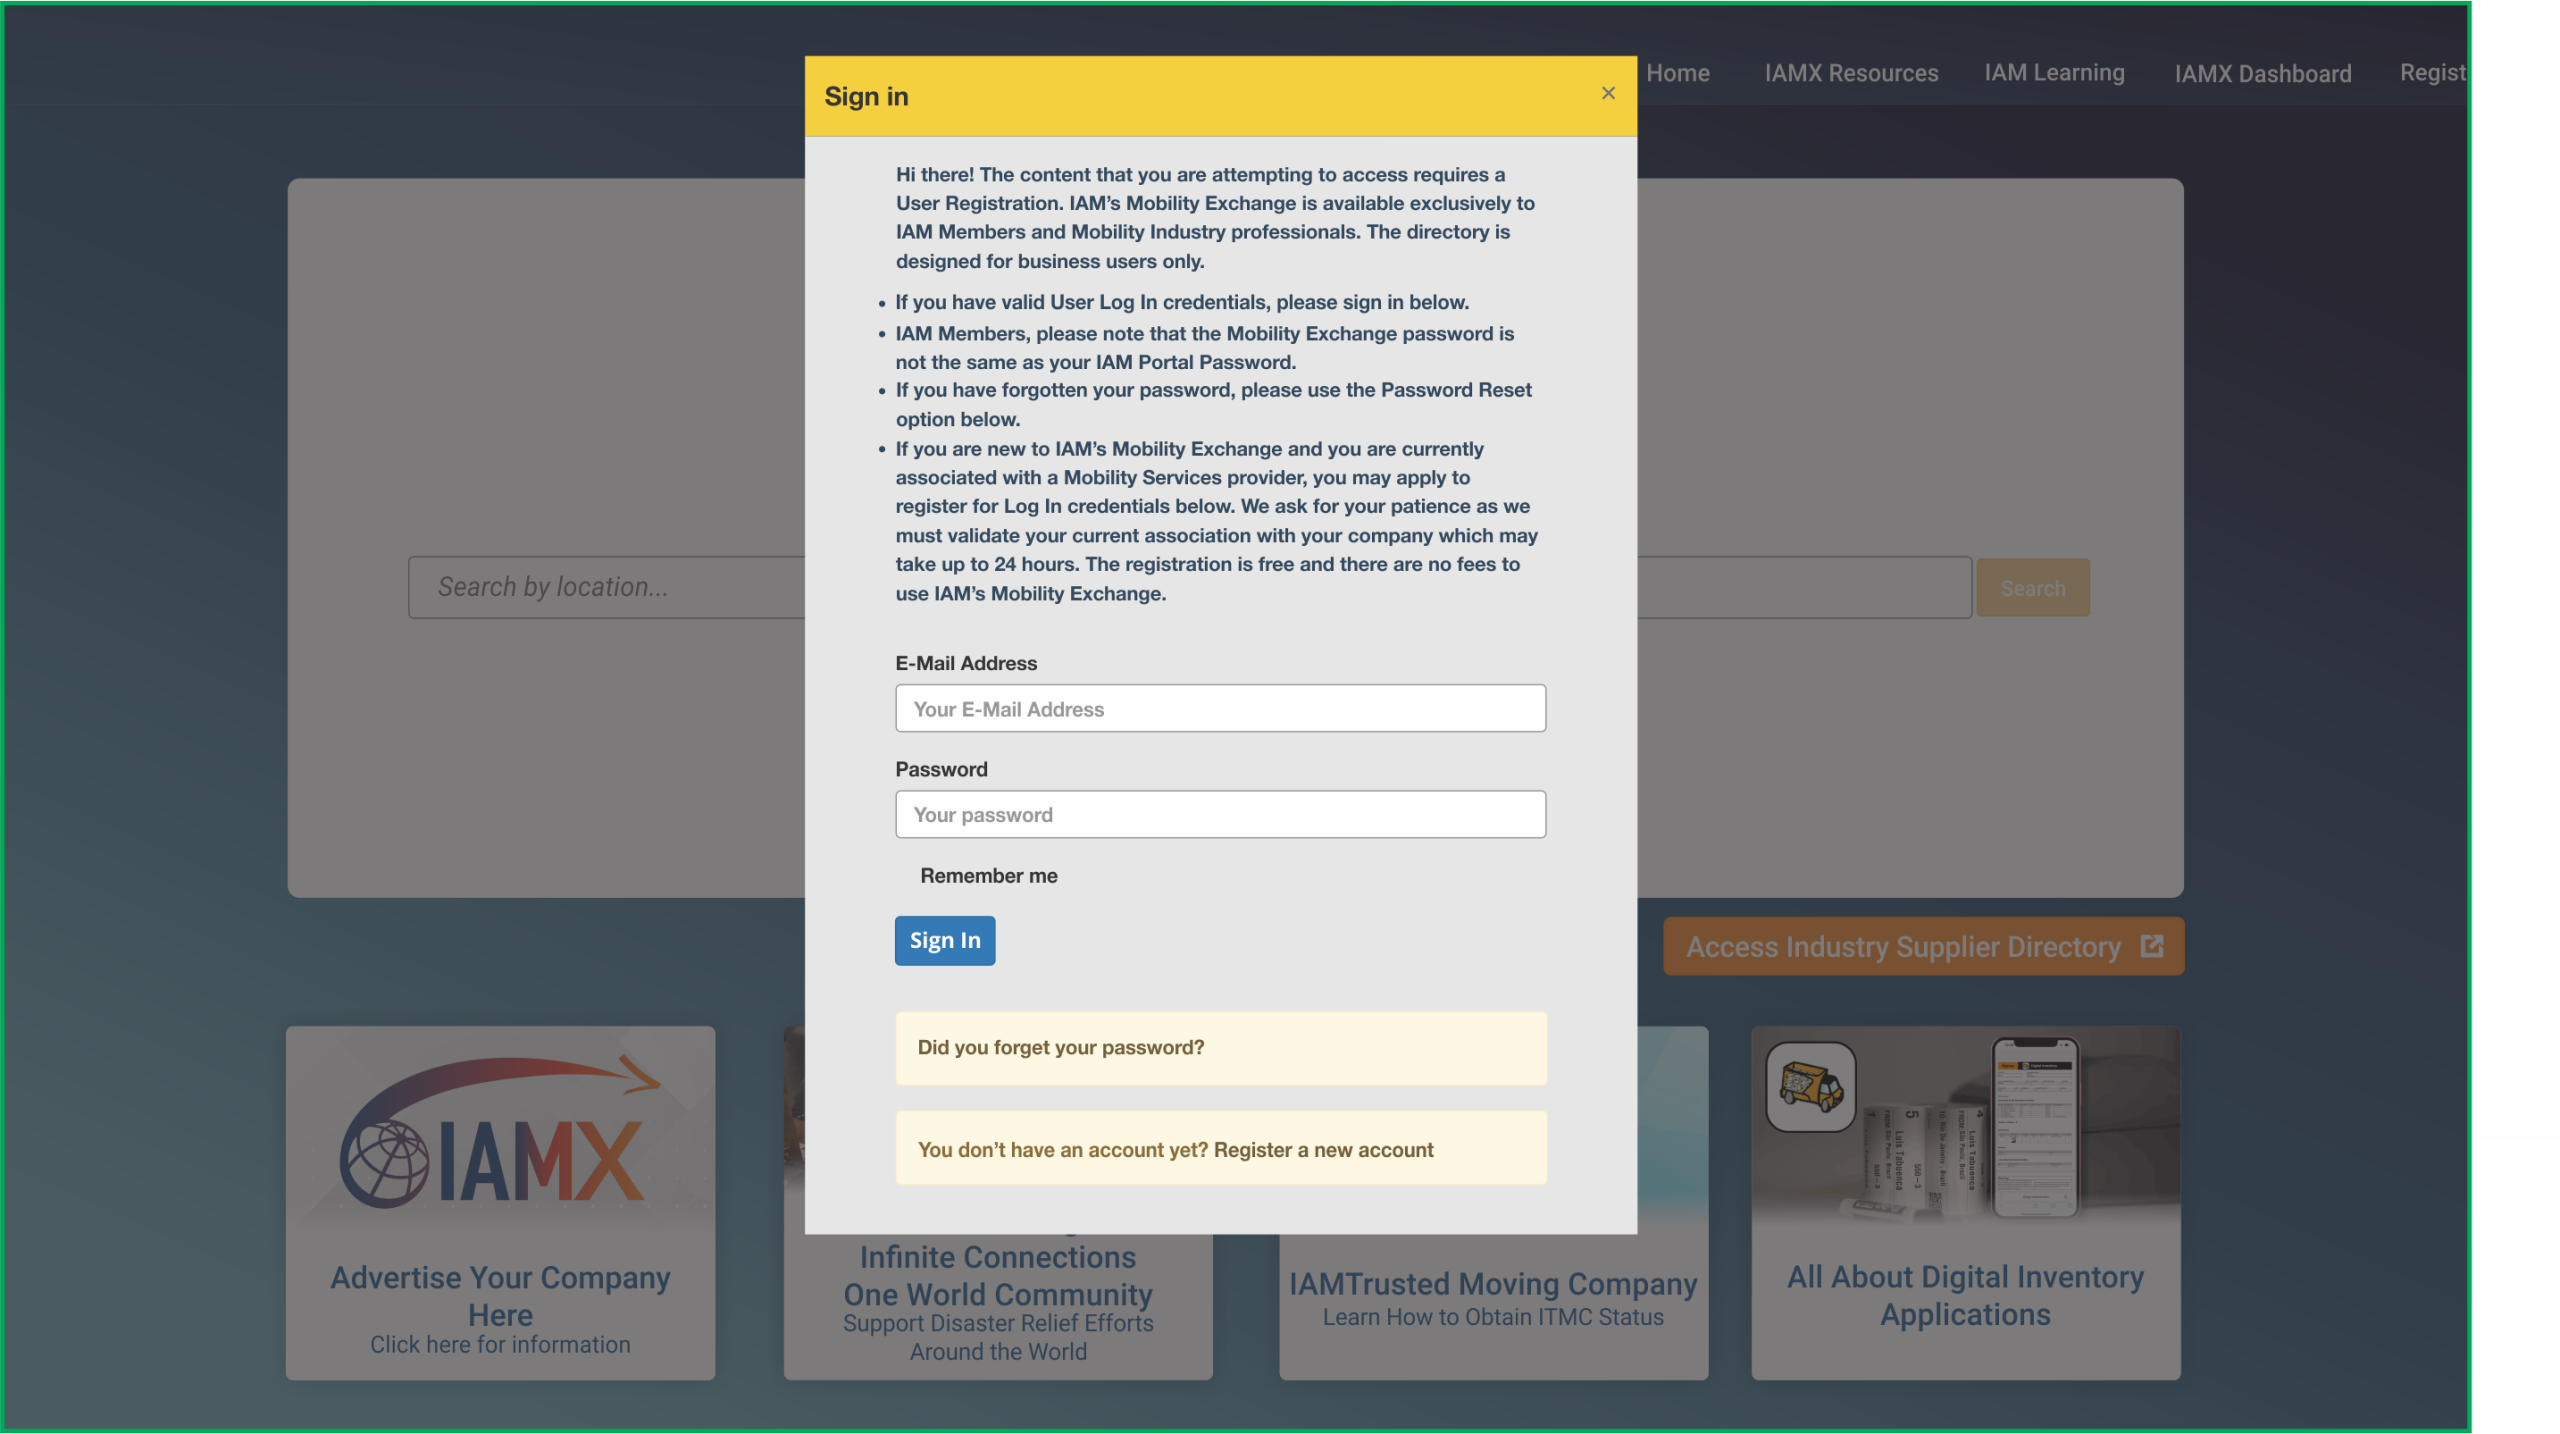Click the orange Search button
The width and height of the screenshot is (2560, 1434).
tap(2032, 588)
